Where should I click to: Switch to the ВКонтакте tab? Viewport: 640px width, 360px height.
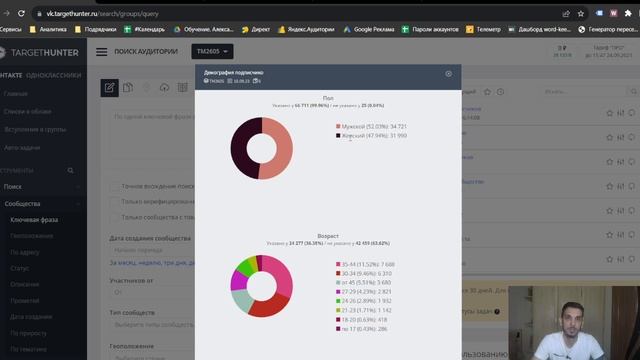[x=11, y=76]
